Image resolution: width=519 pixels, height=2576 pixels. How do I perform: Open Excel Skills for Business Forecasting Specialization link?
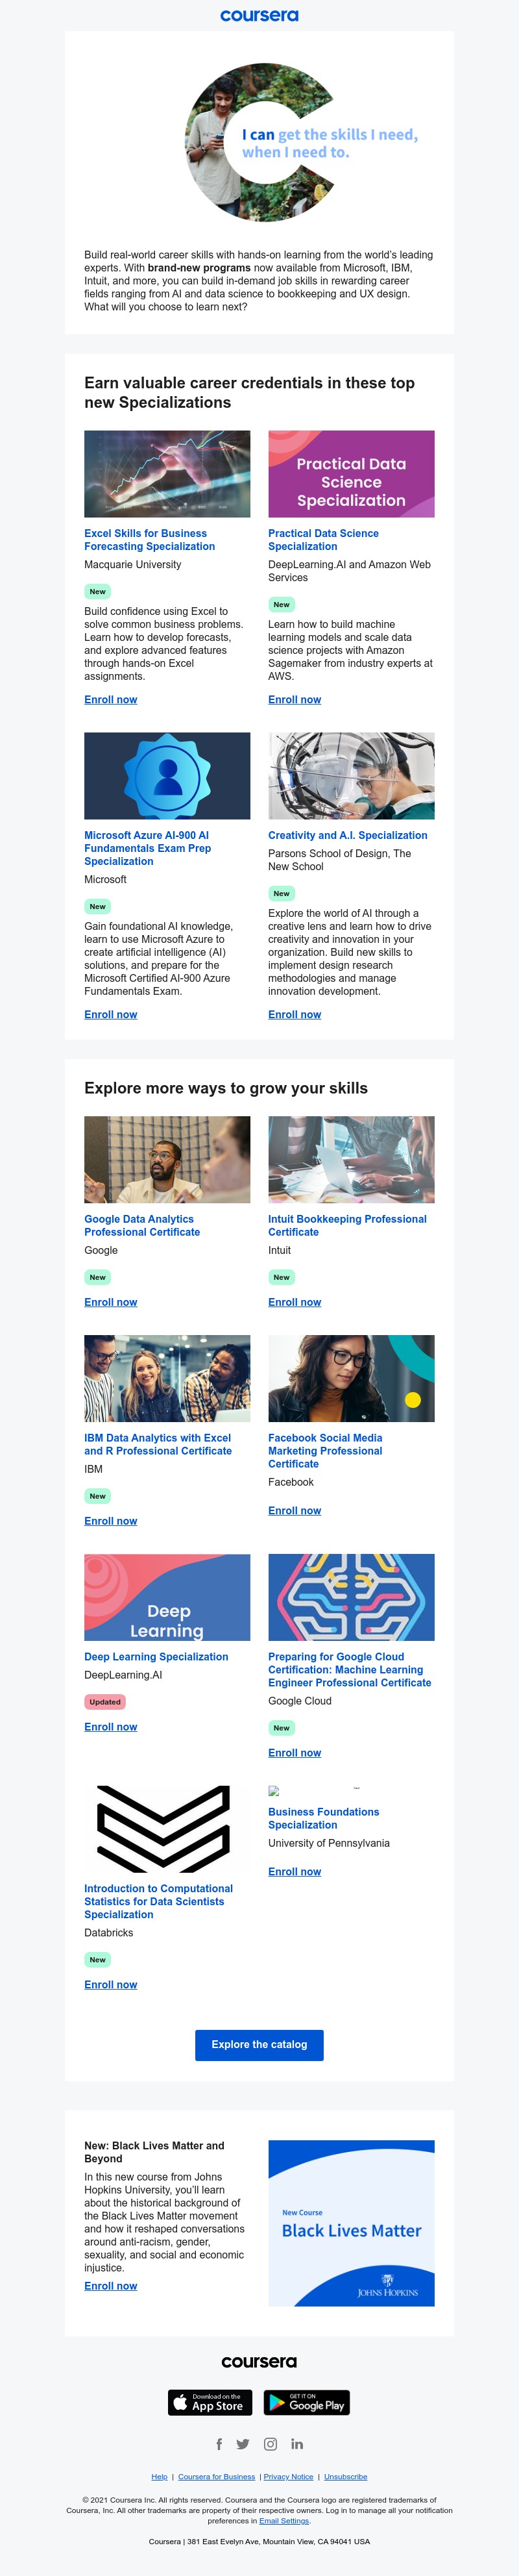pos(149,540)
